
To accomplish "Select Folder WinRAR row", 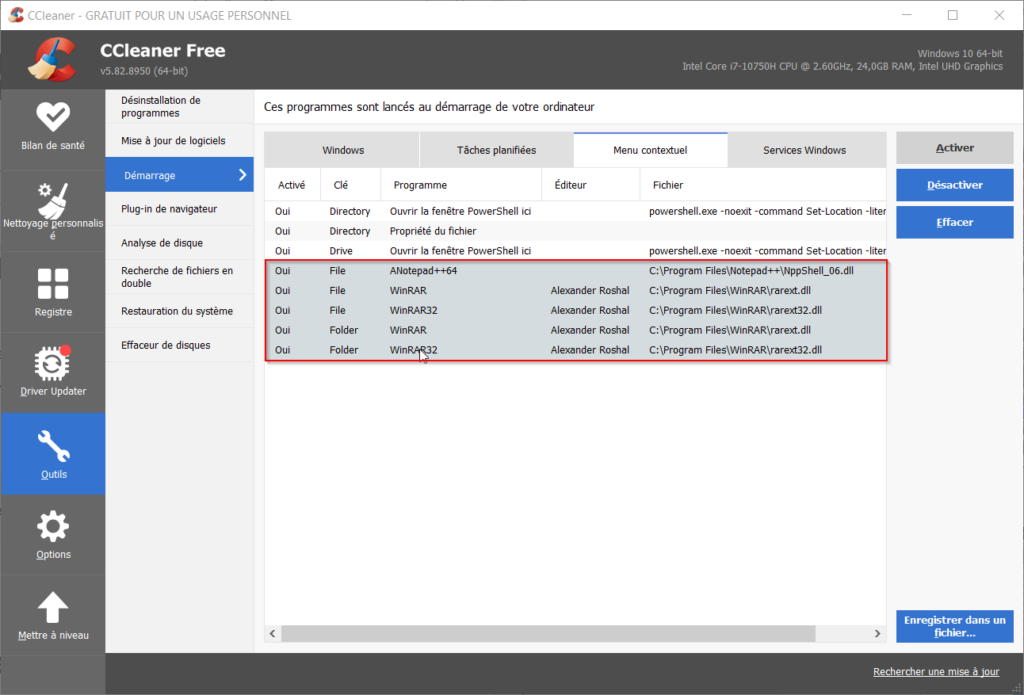I will pos(575,330).
